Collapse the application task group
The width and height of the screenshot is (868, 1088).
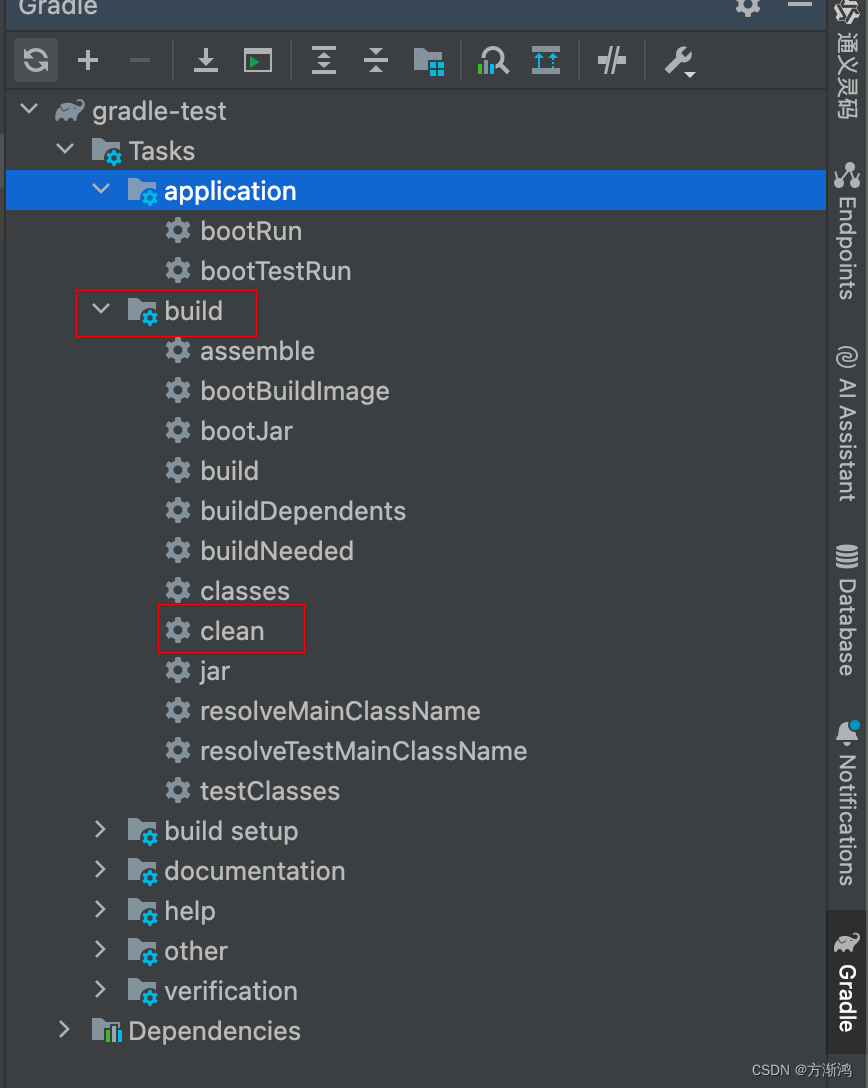101,189
